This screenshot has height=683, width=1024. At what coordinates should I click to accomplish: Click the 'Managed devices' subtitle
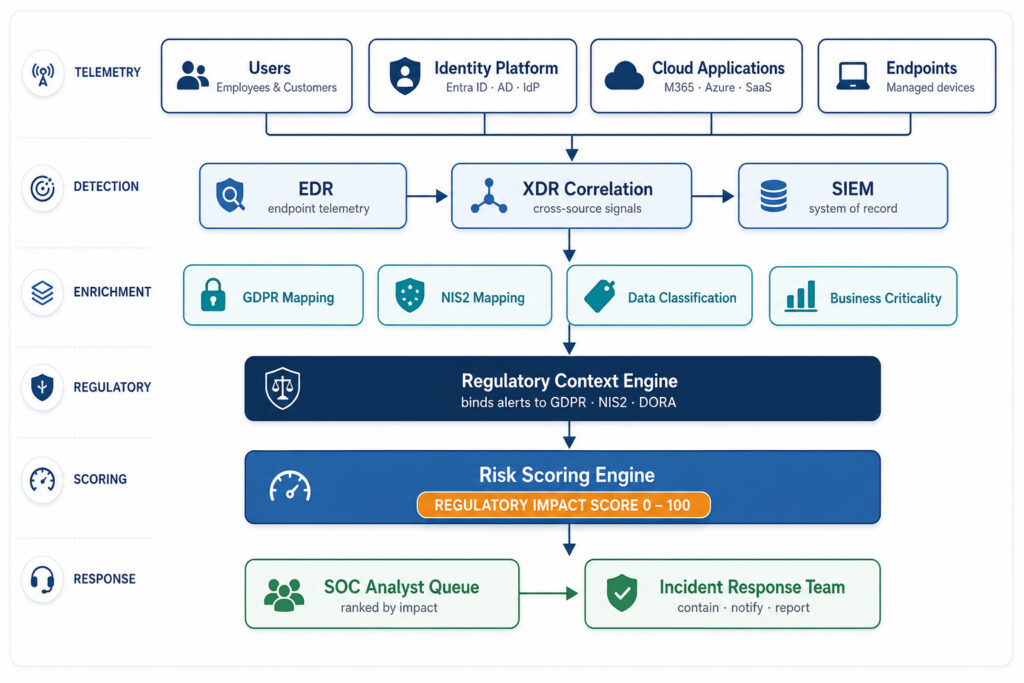[930, 87]
